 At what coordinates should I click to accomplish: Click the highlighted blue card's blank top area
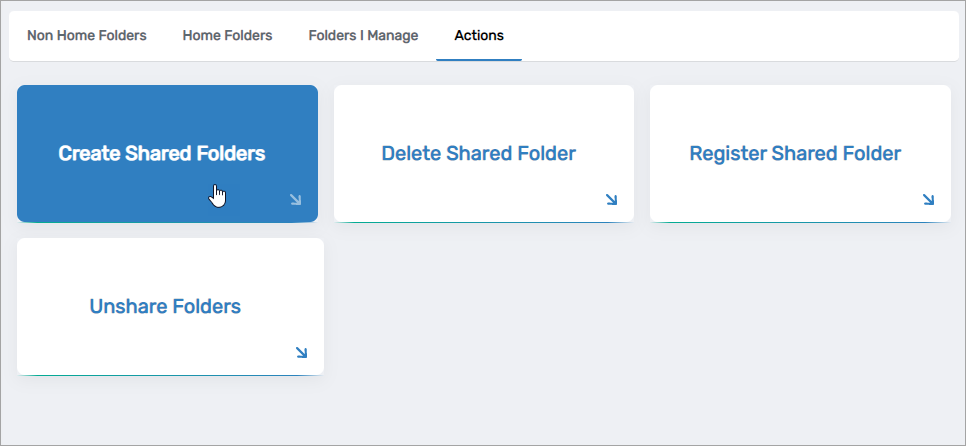[x=167, y=106]
